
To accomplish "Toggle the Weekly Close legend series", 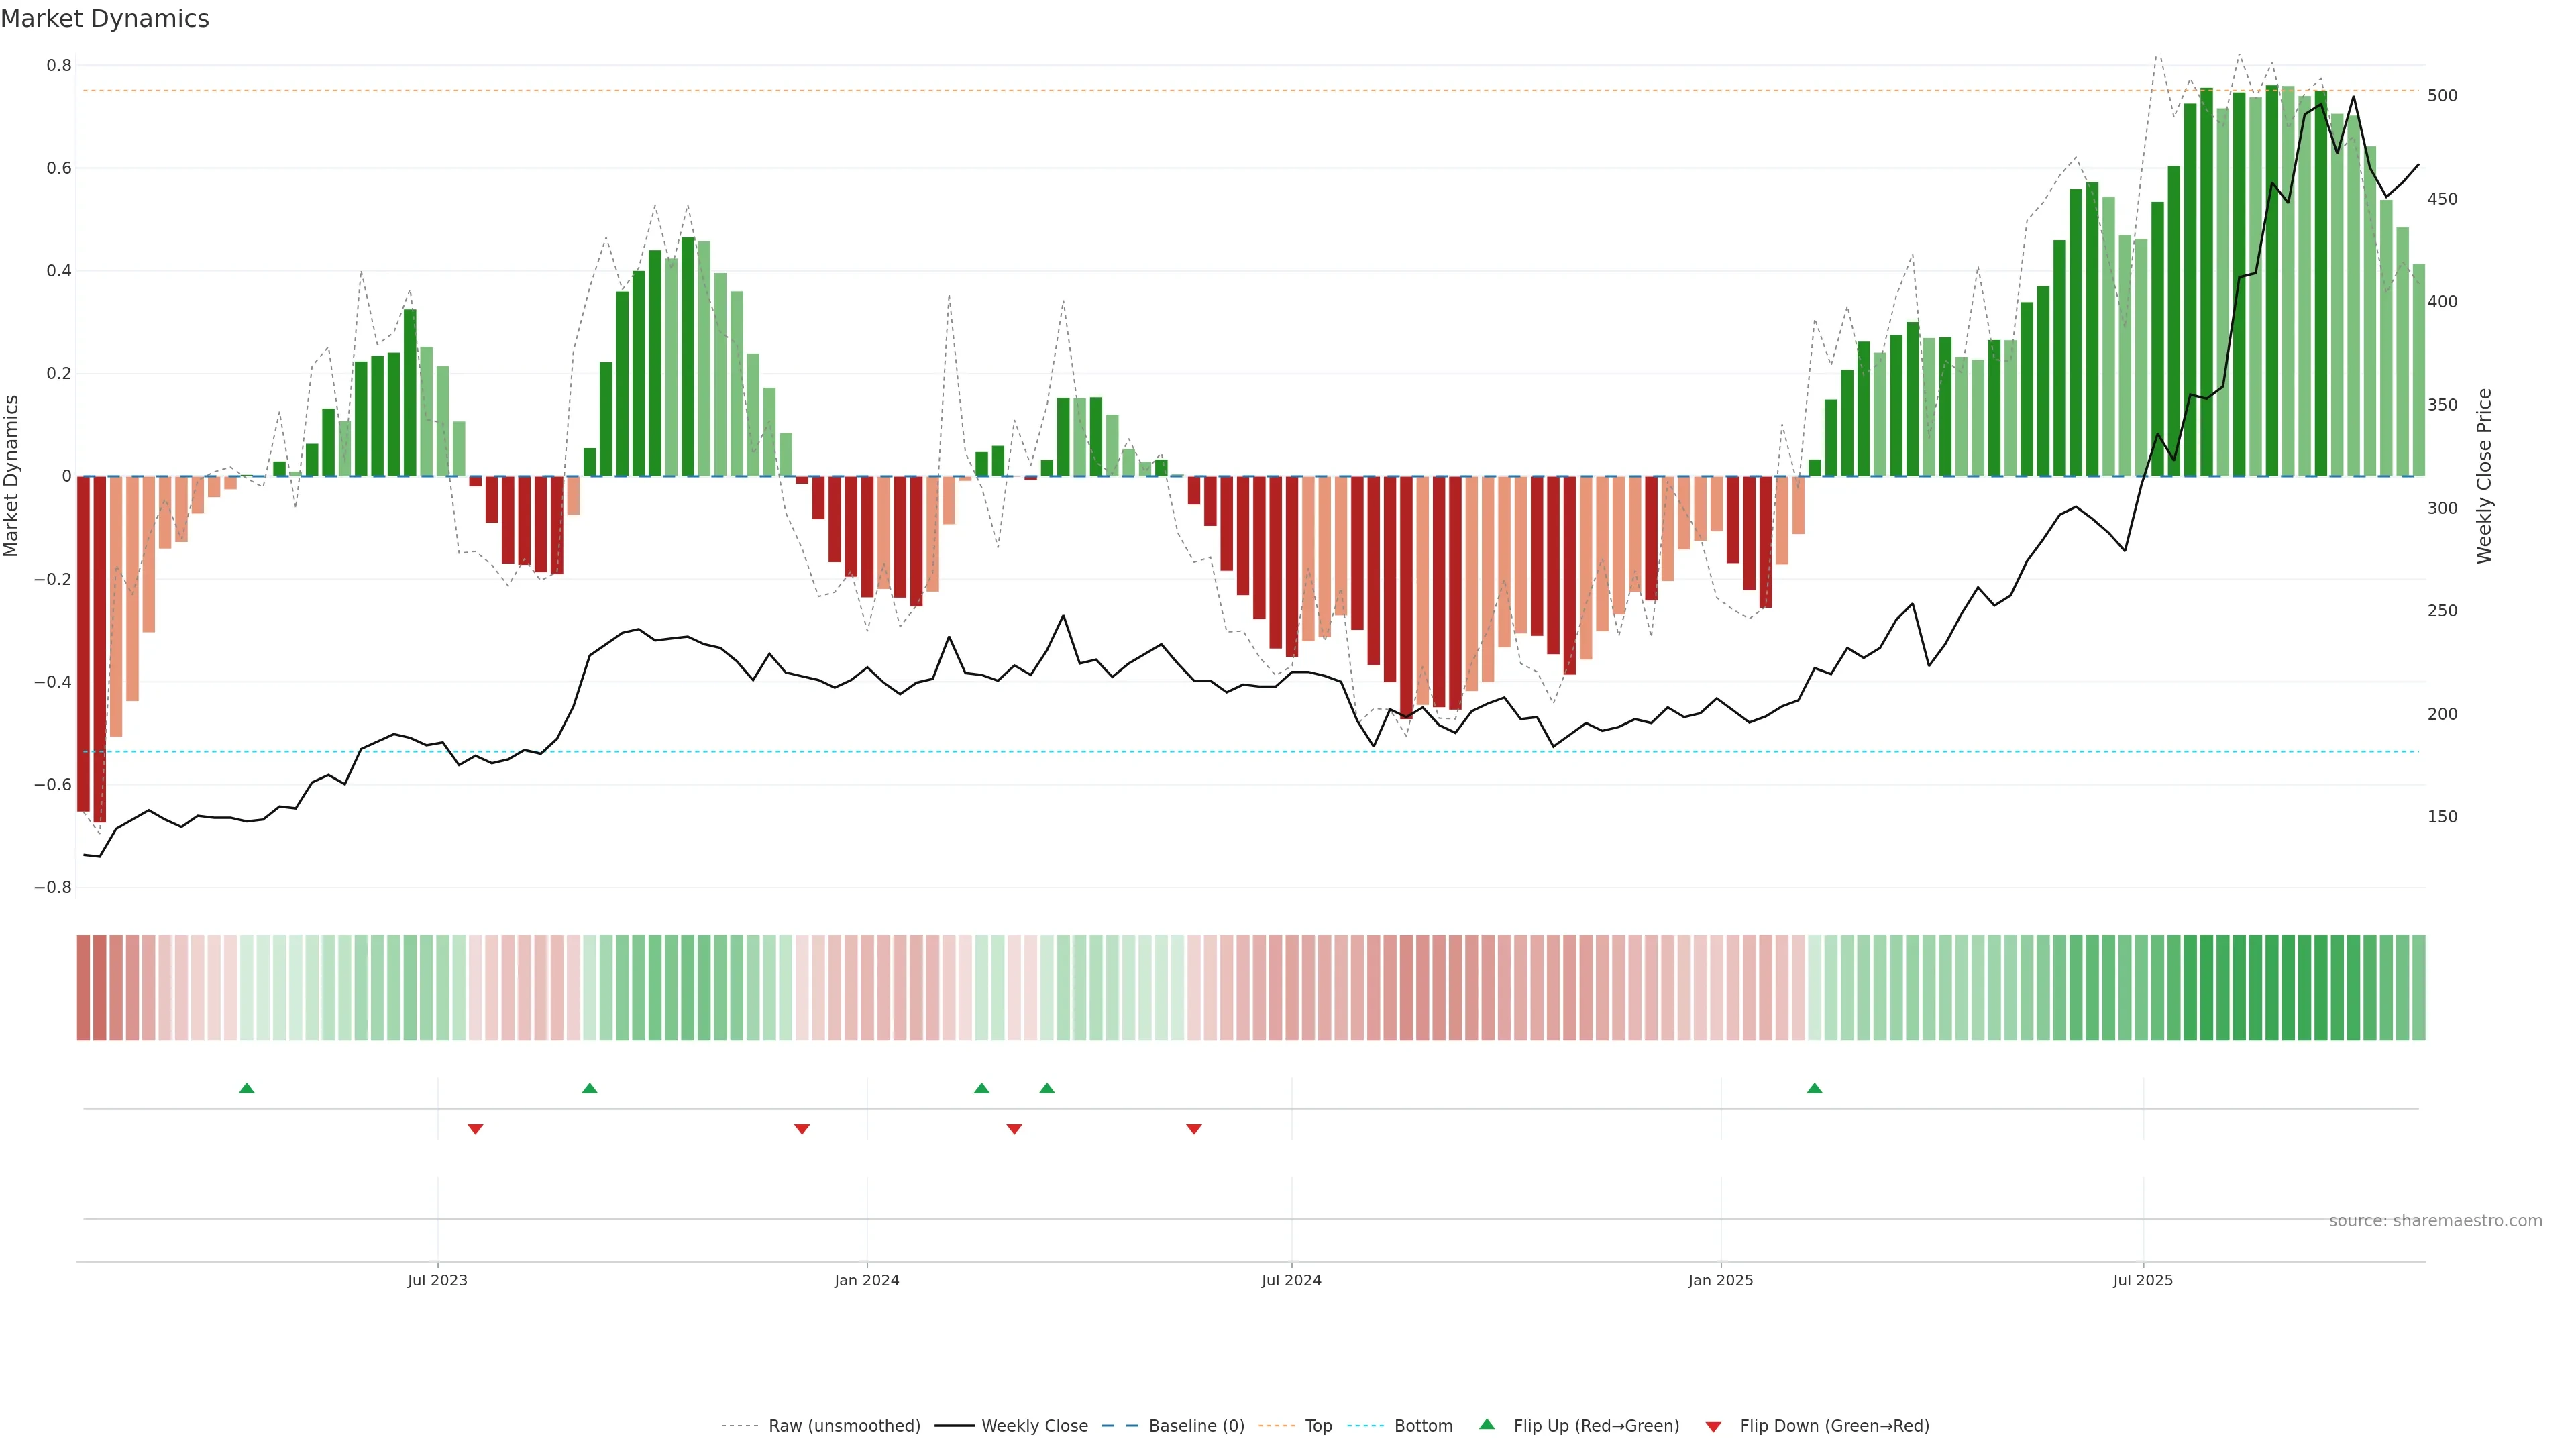I will tap(1034, 1425).
